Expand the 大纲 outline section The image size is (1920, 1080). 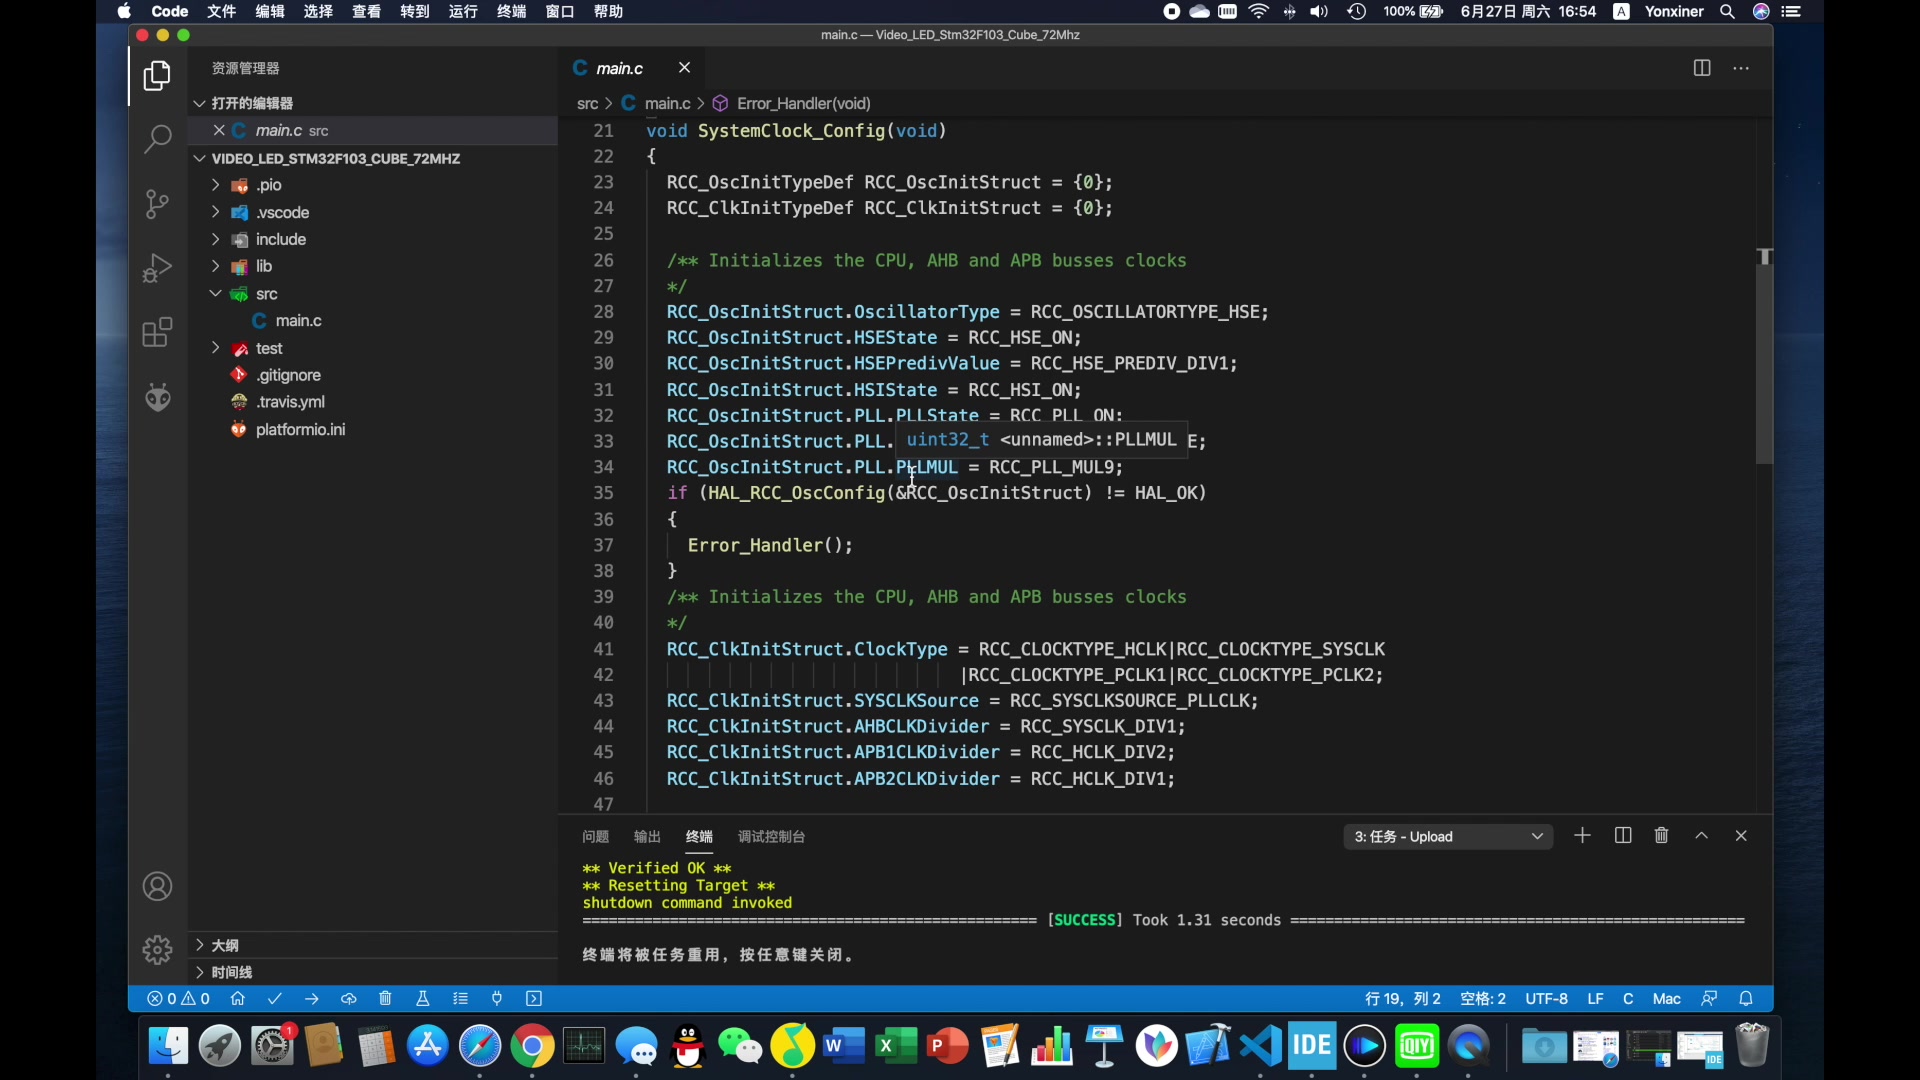[x=199, y=945]
